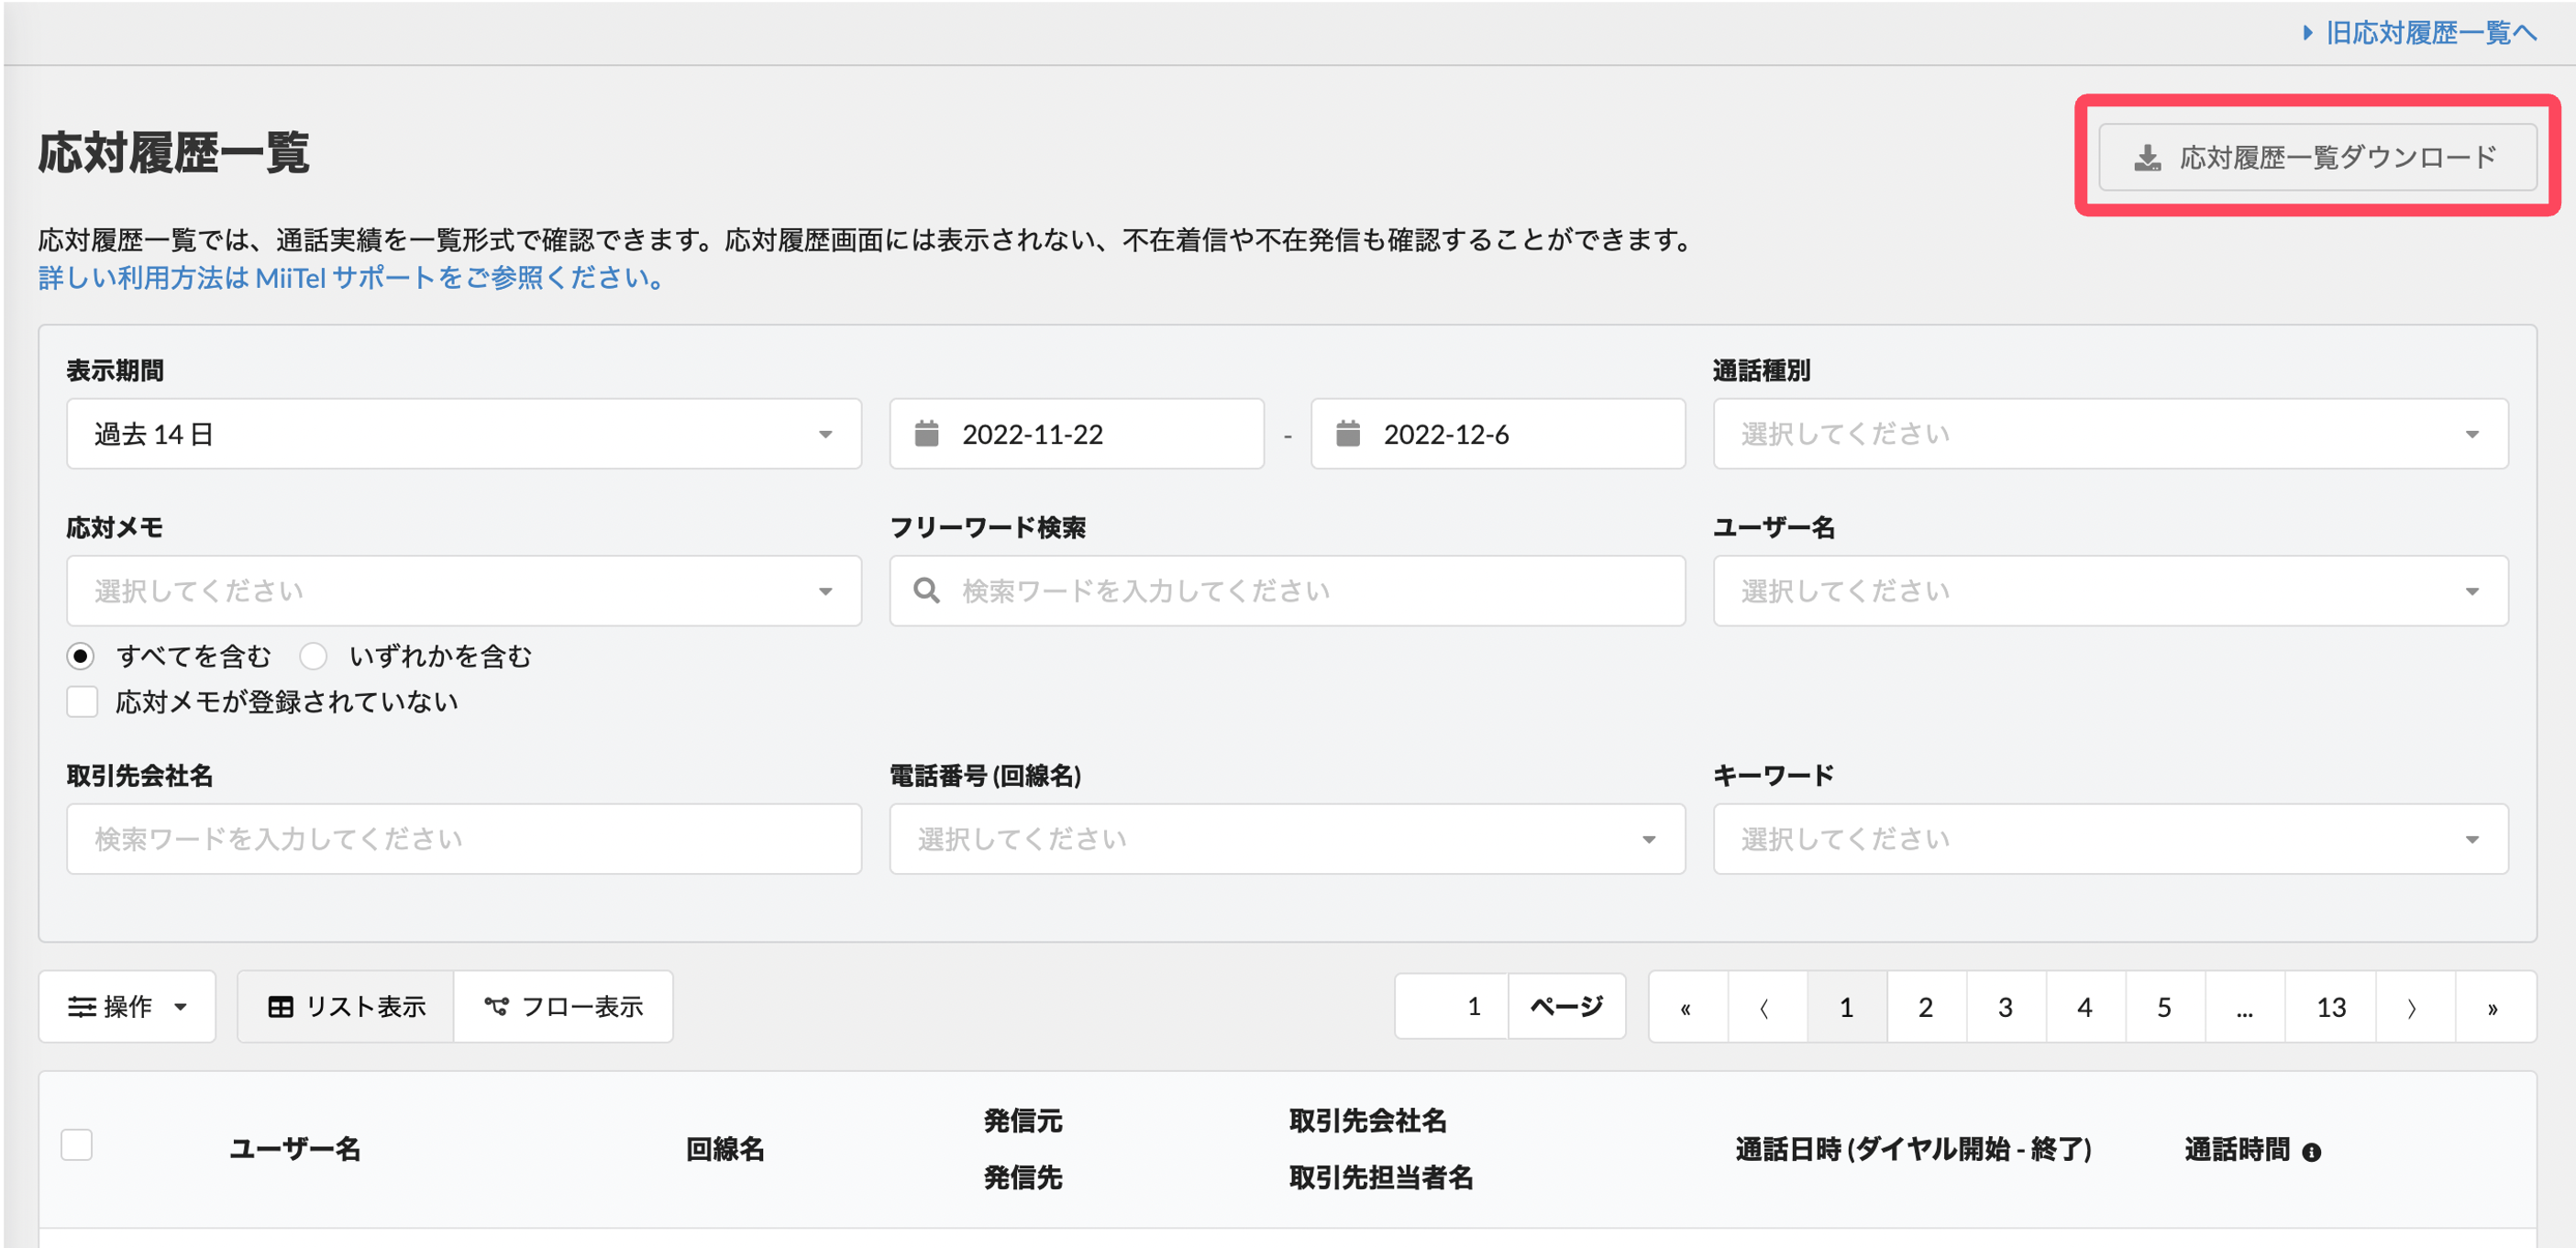Switch to フロー表示 view
This screenshot has width=2576, height=1248.
coord(563,1007)
